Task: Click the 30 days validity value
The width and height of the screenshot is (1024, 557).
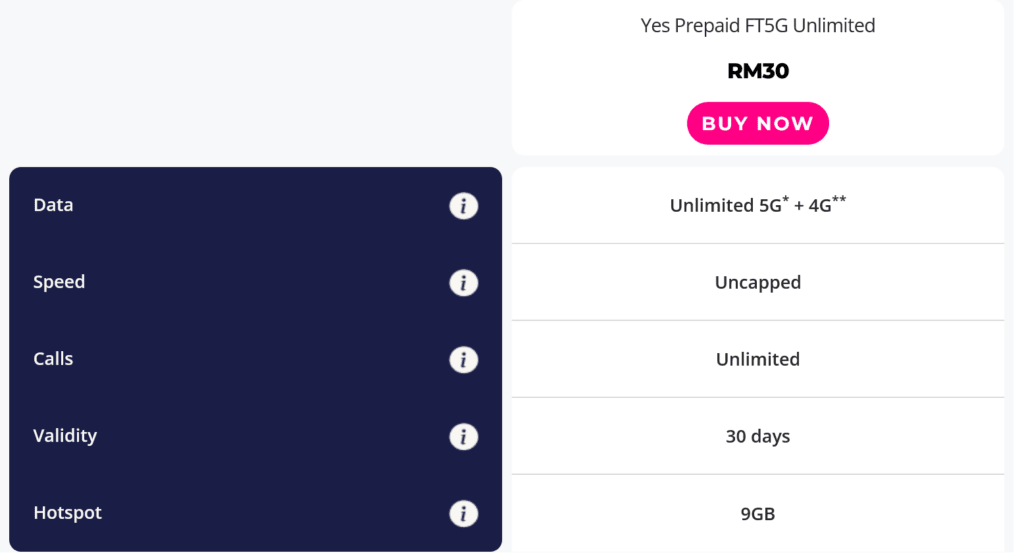Action: tap(757, 437)
